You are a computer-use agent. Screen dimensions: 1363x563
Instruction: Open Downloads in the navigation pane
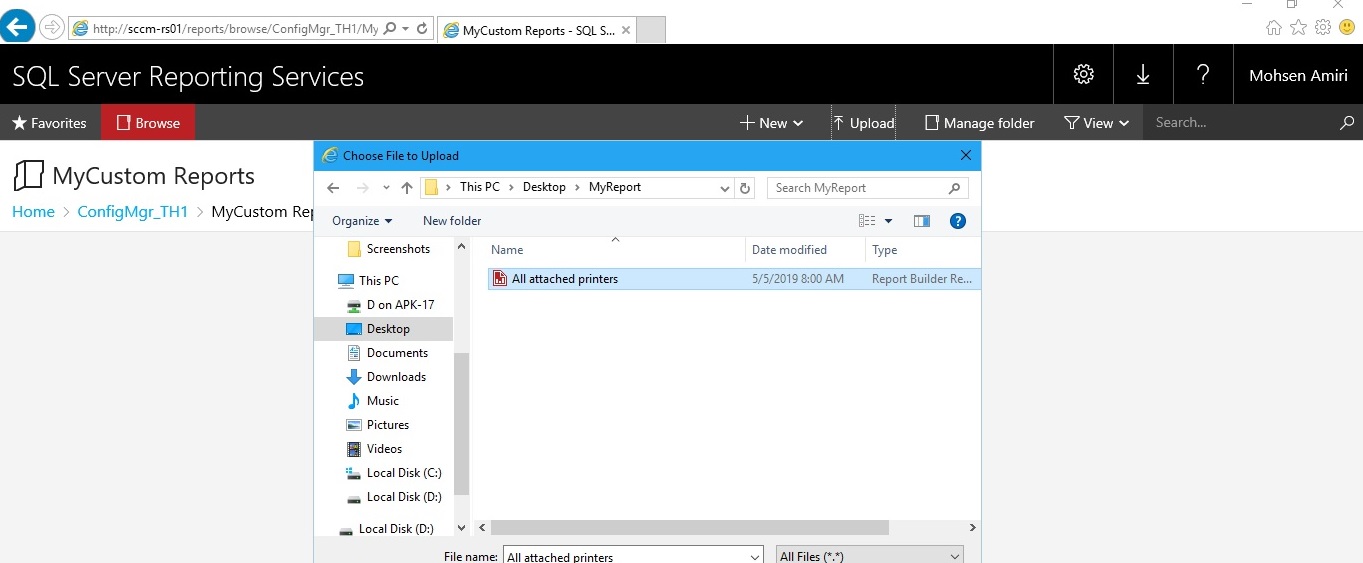click(x=386, y=377)
